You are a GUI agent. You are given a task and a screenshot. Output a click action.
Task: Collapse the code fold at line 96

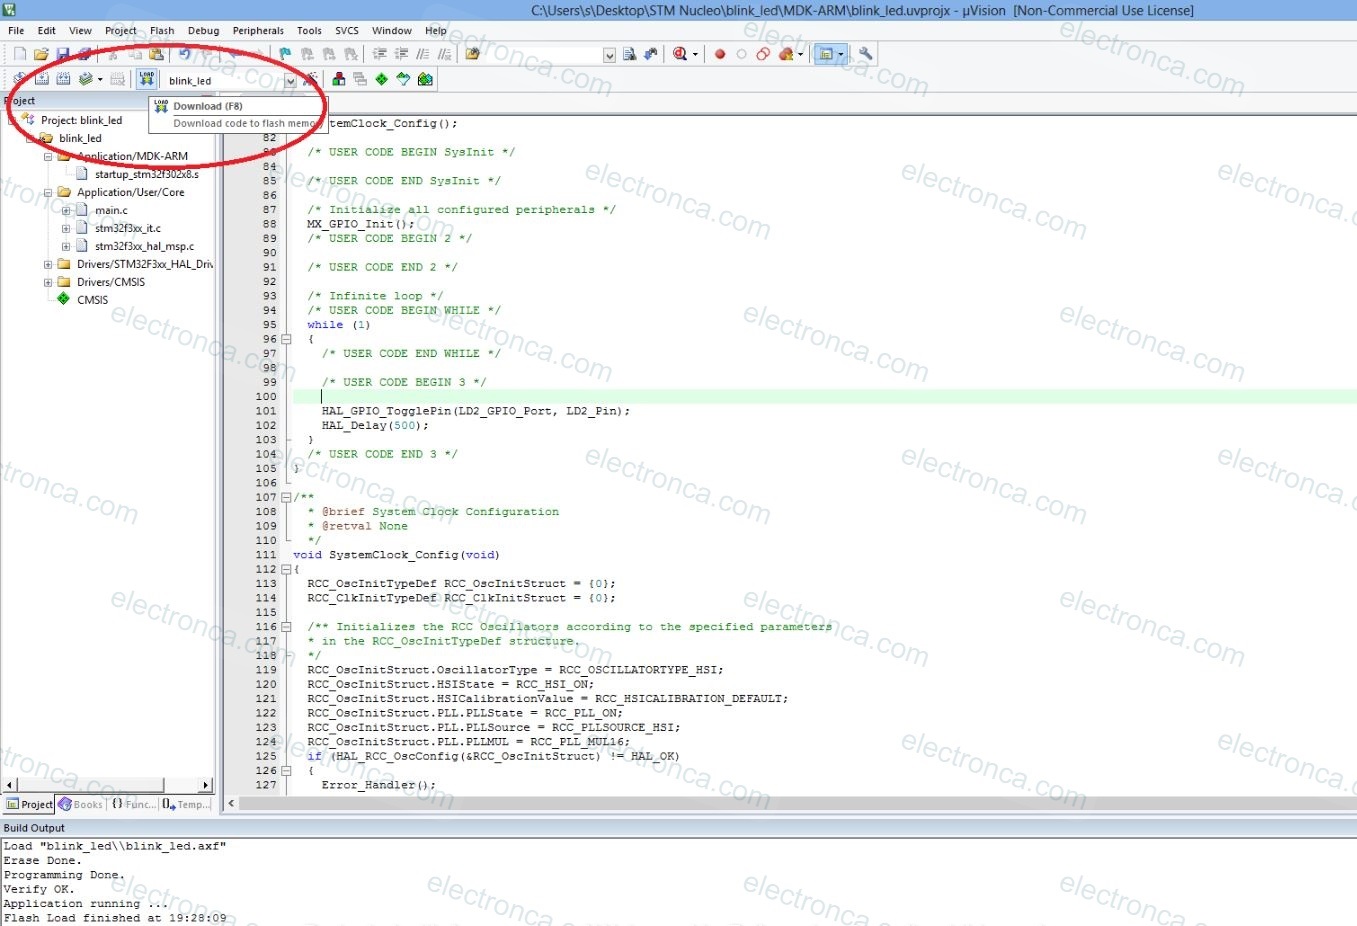(x=286, y=339)
